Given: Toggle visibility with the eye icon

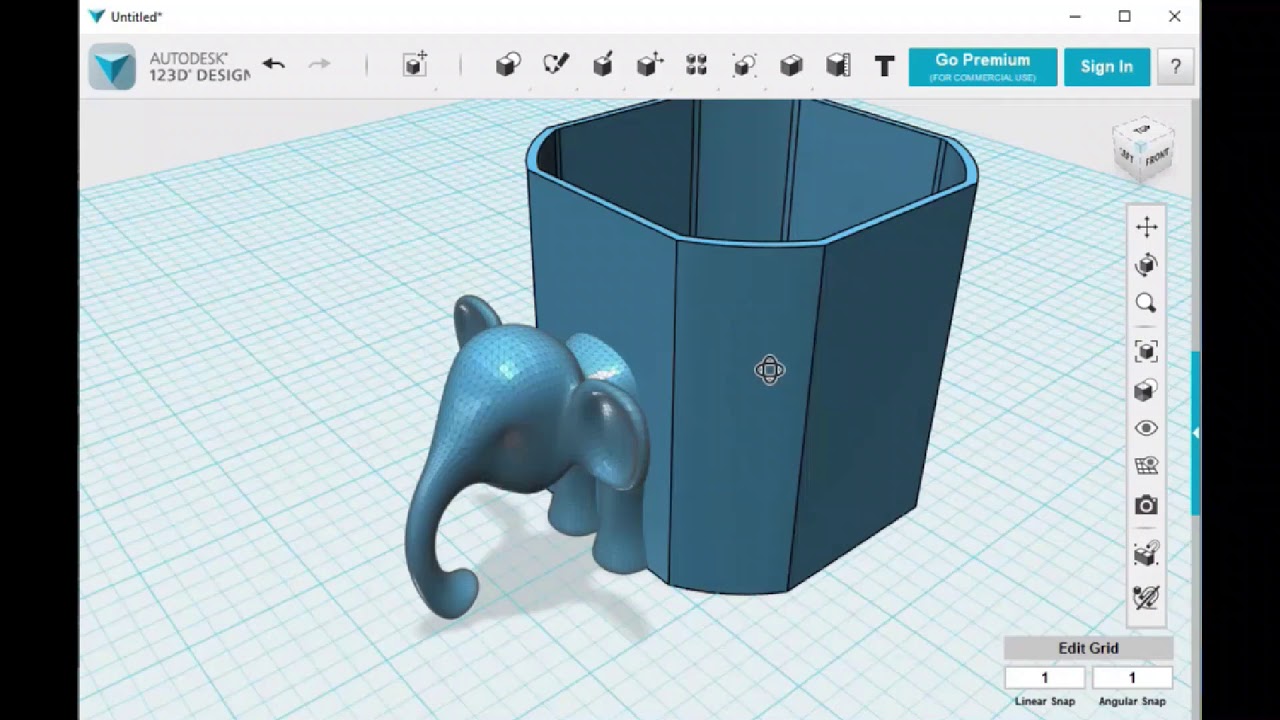Looking at the screenshot, I should click(x=1146, y=428).
